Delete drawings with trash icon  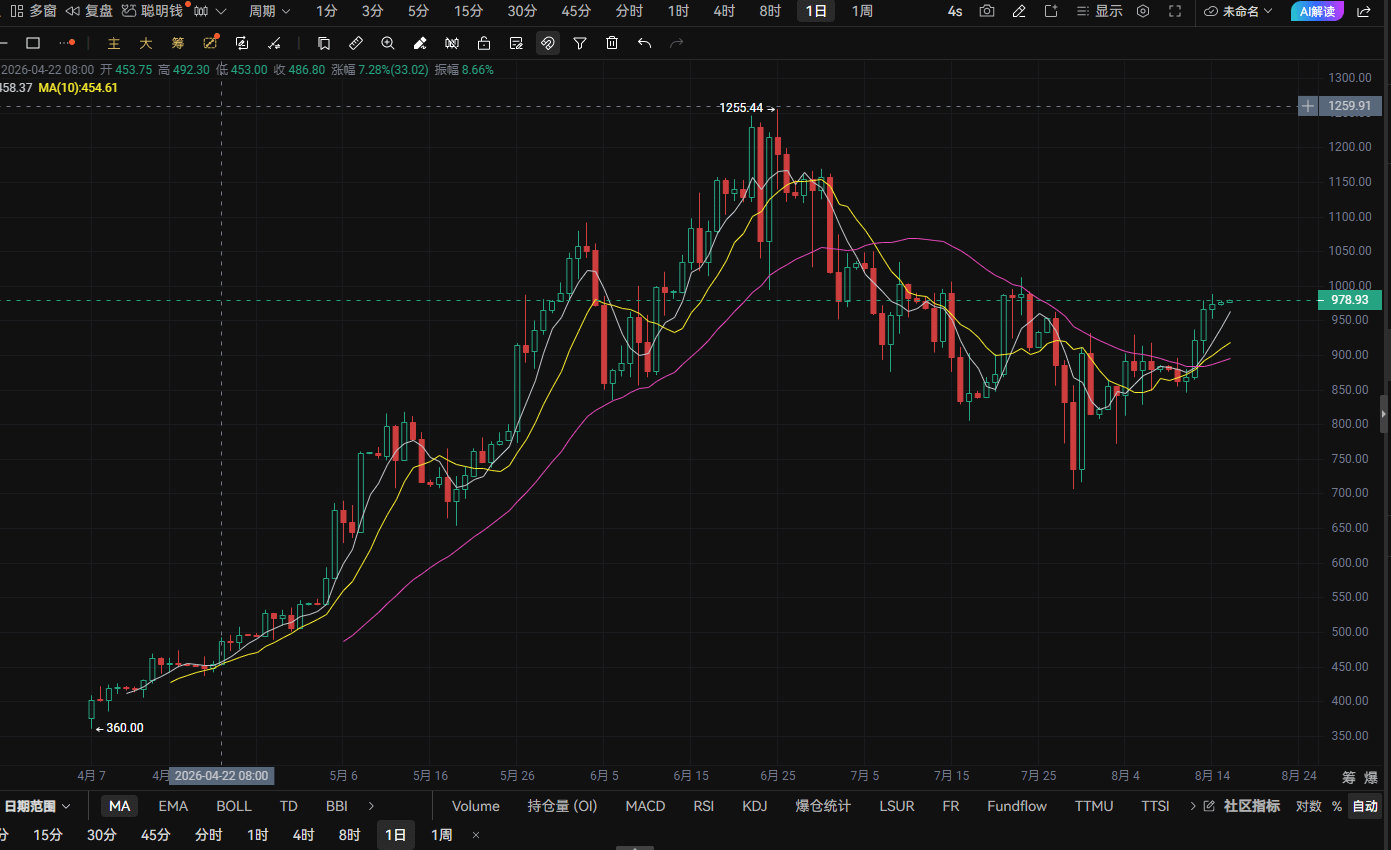(612, 43)
